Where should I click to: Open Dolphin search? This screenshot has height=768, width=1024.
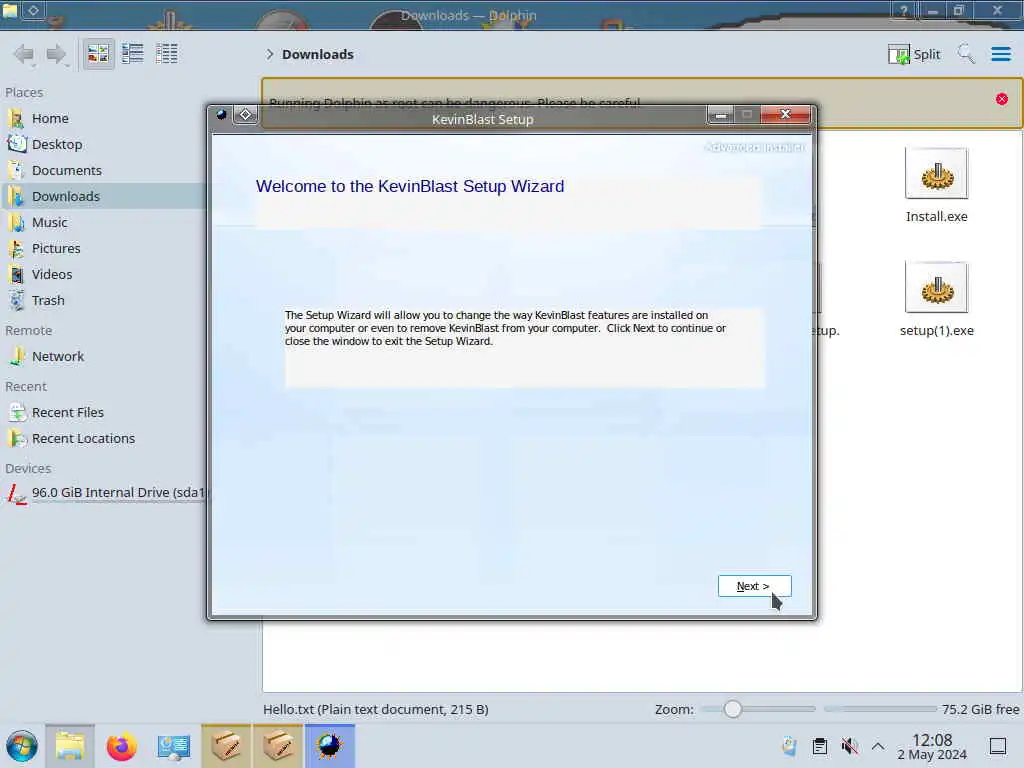966,54
